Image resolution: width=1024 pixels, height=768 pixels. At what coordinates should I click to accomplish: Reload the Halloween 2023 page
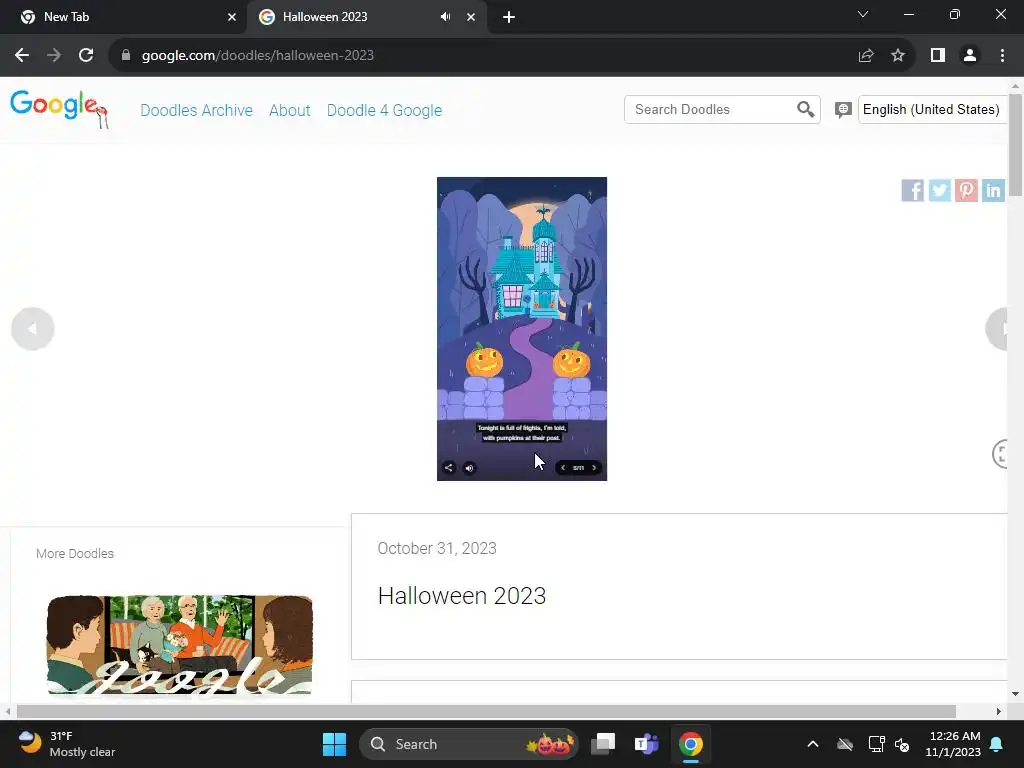[x=86, y=56]
